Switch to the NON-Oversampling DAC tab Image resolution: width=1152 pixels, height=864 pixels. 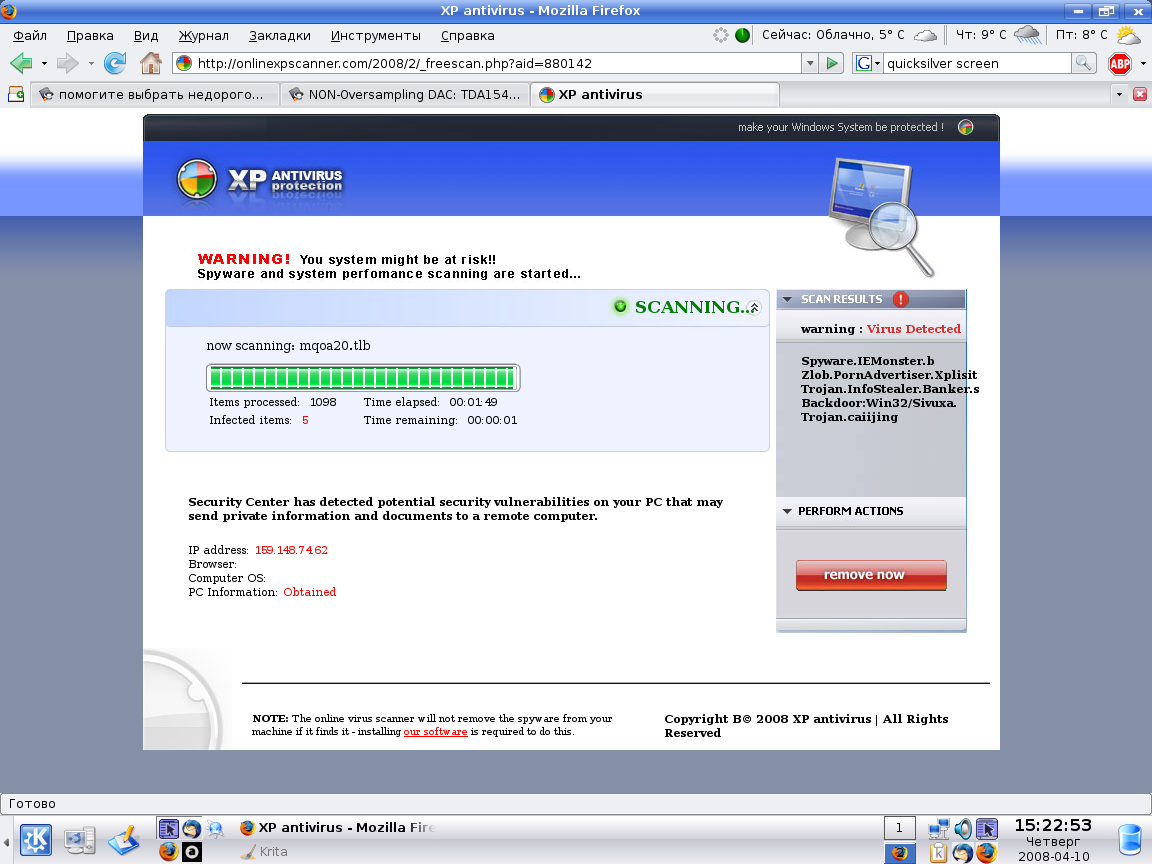405,94
